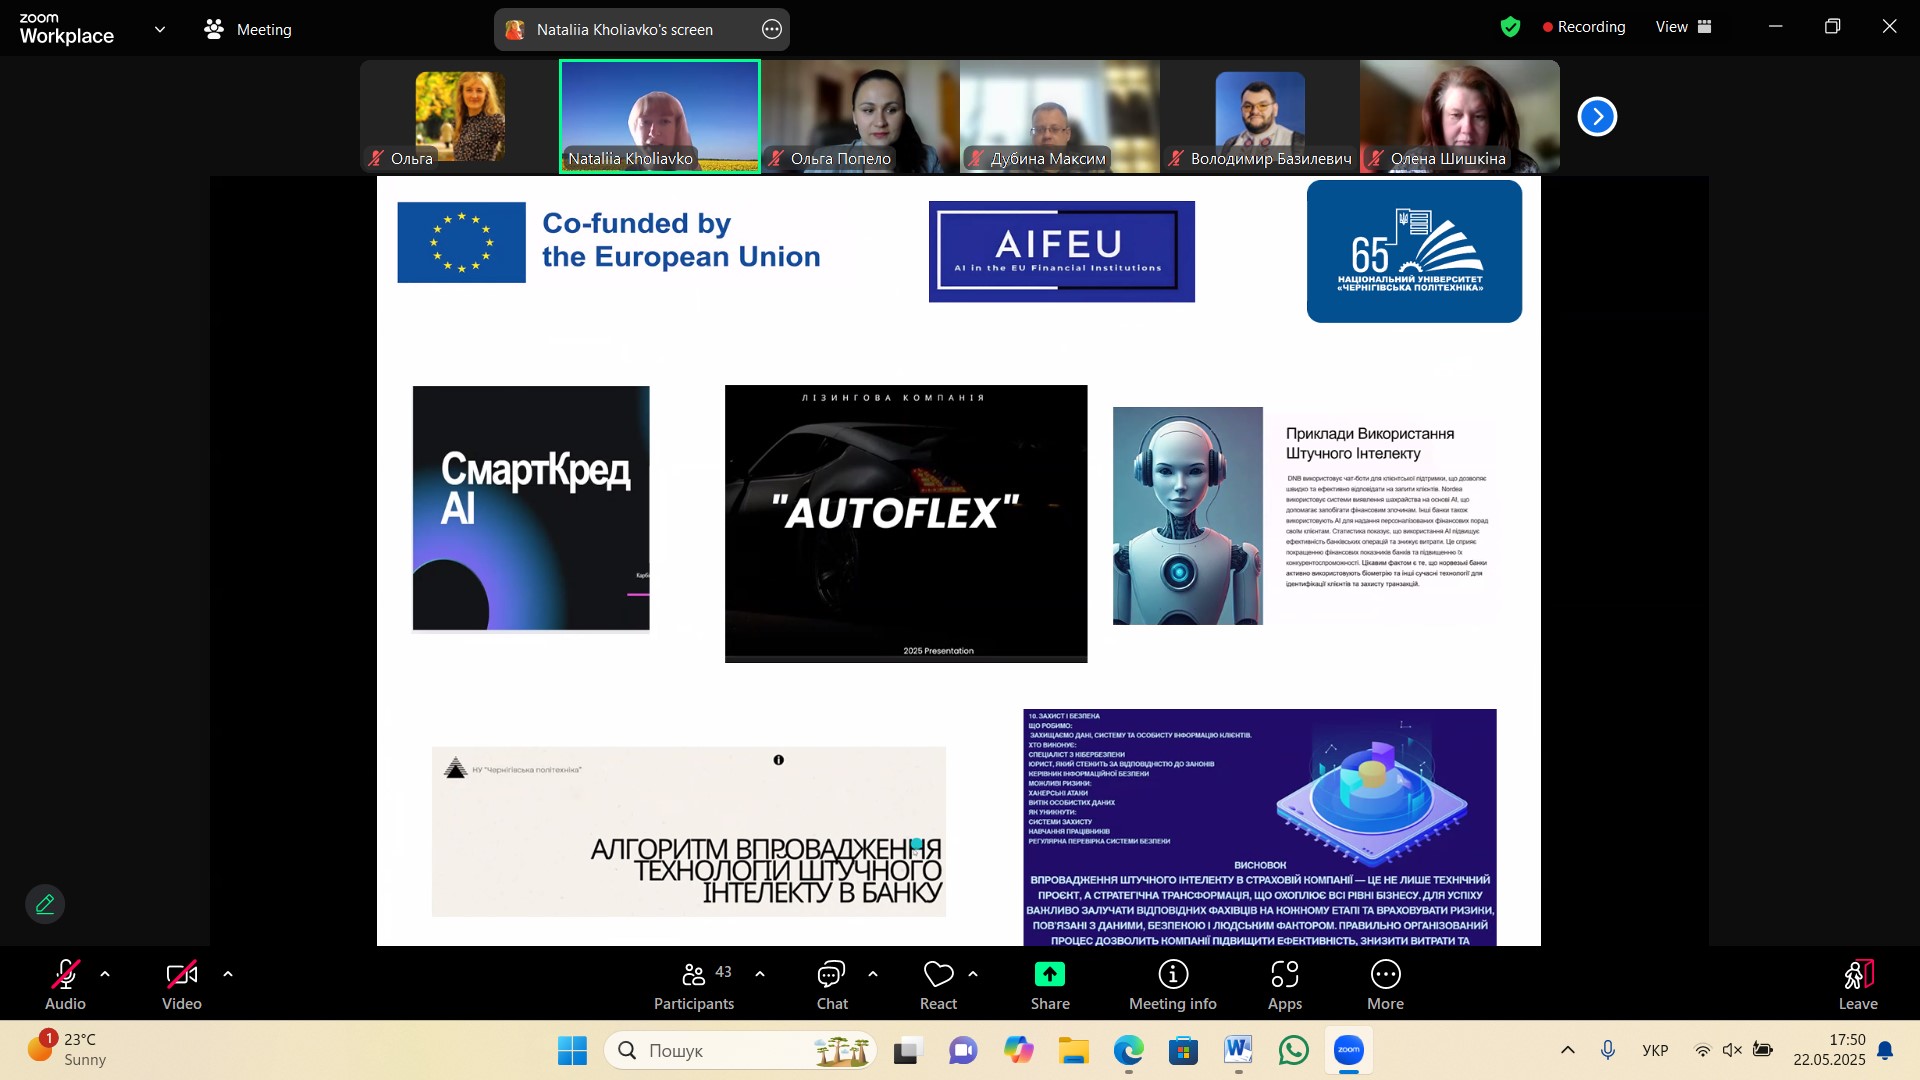Screen dimensions: 1920x1080
Task: Expand video settings arrow next to Video
Action: [228, 974]
